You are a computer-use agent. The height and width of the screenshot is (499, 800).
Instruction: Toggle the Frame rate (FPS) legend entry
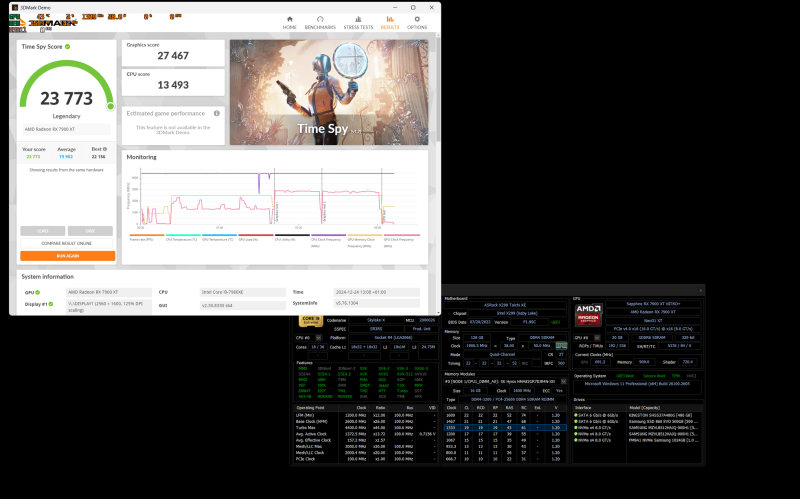tap(147, 238)
